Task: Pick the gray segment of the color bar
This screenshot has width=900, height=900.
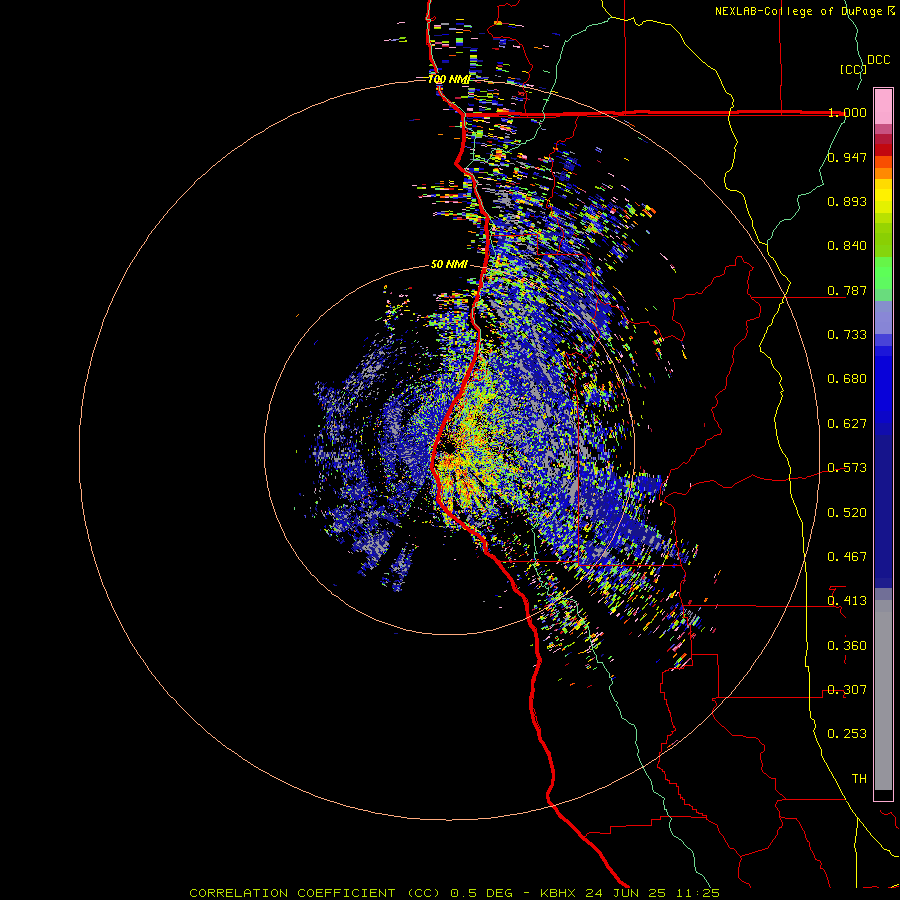Action: click(x=883, y=695)
